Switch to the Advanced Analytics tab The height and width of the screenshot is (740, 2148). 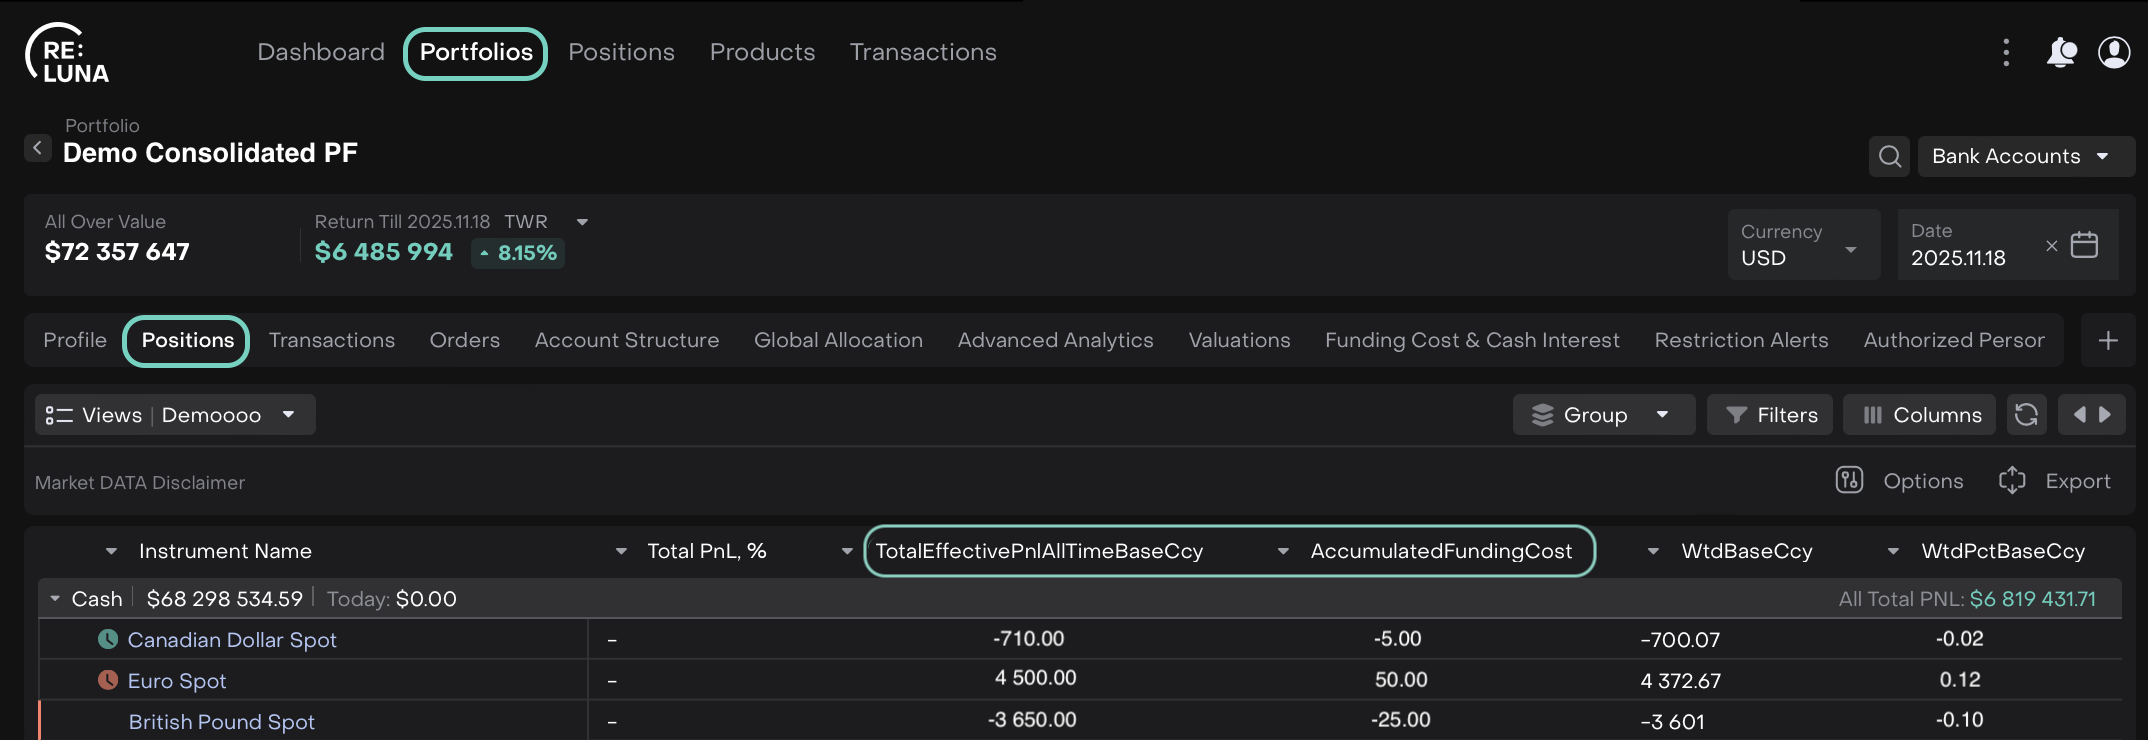(1055, 341)
